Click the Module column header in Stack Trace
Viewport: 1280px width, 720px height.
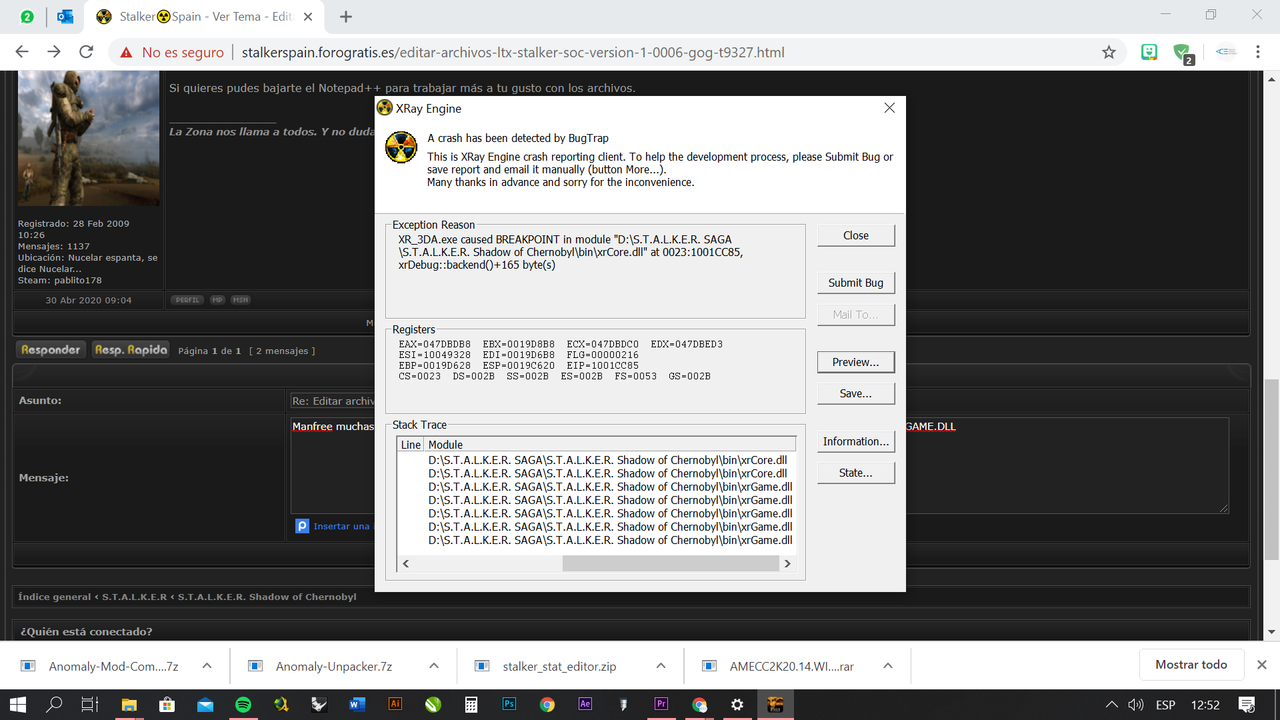[x=610, y=444]
